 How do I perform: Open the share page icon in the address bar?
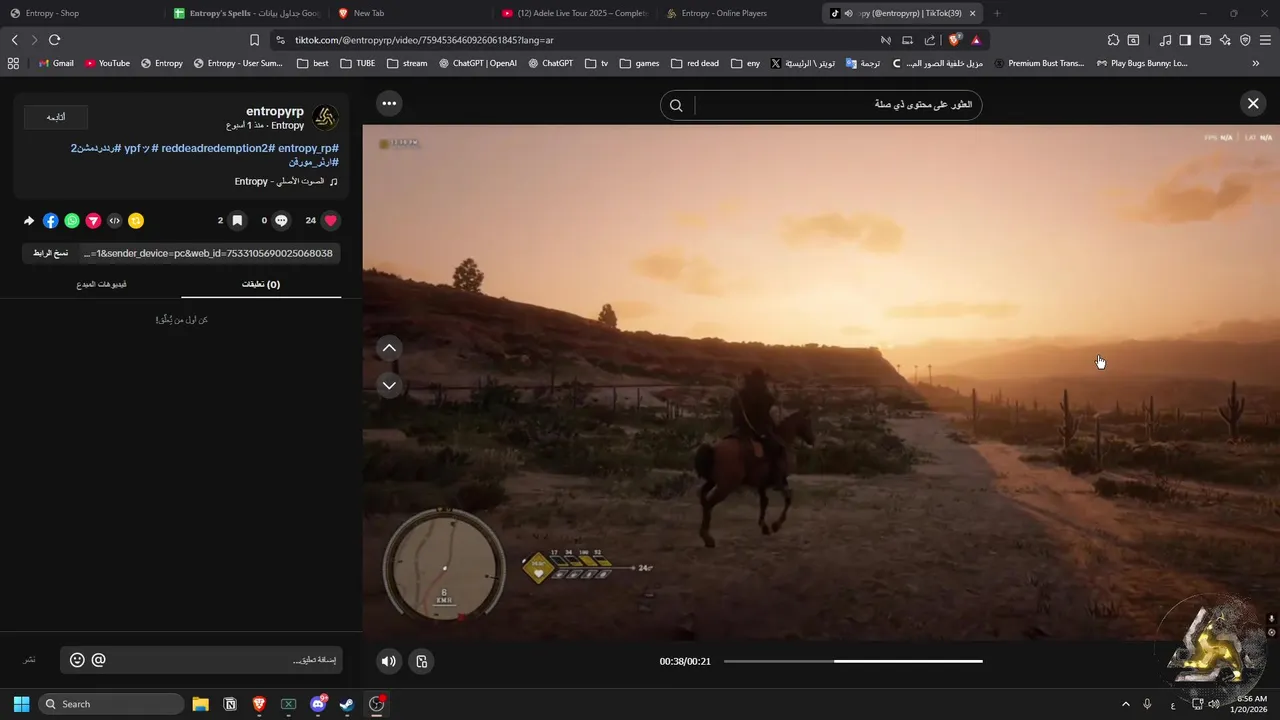point(930,40)
